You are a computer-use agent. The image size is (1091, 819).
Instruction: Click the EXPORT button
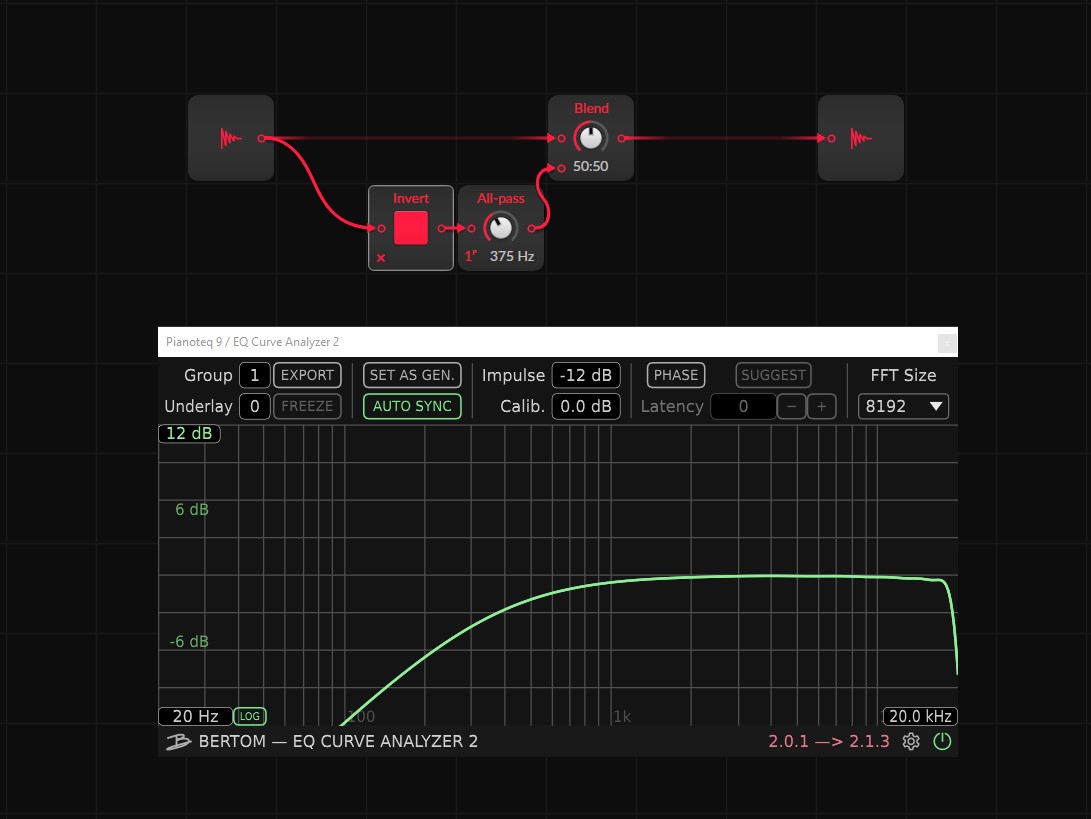(307, 375)
